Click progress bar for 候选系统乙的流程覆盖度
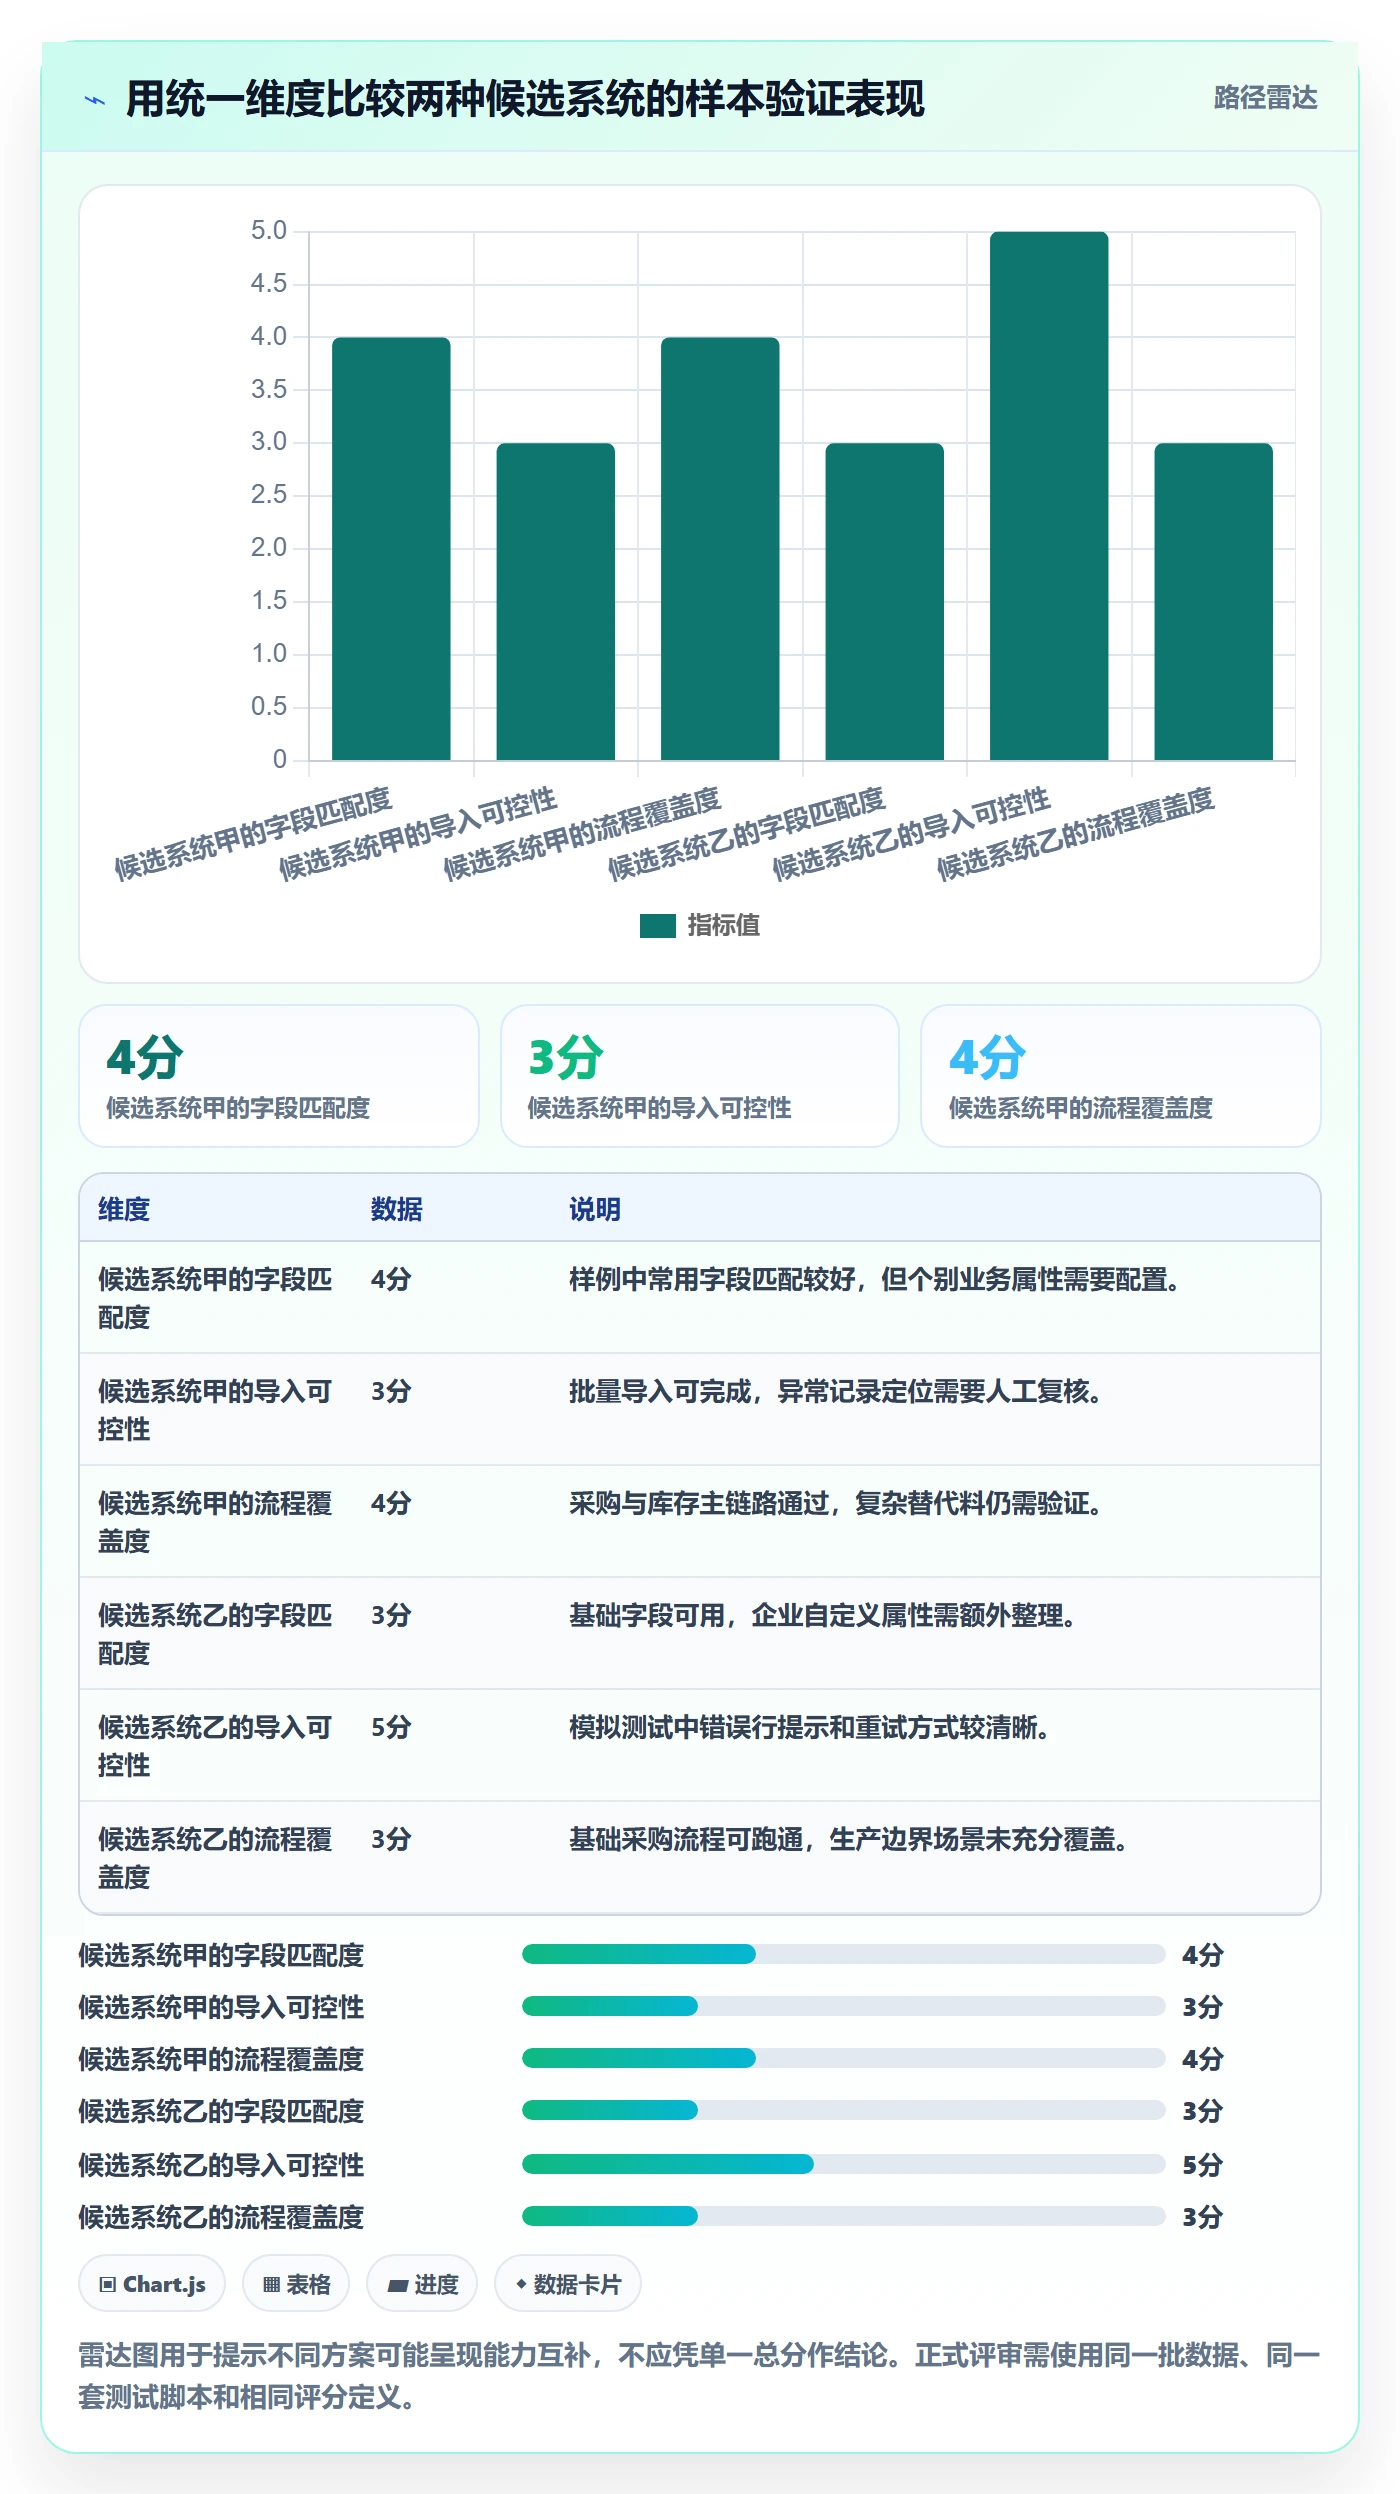 (x=843, y=2216)
